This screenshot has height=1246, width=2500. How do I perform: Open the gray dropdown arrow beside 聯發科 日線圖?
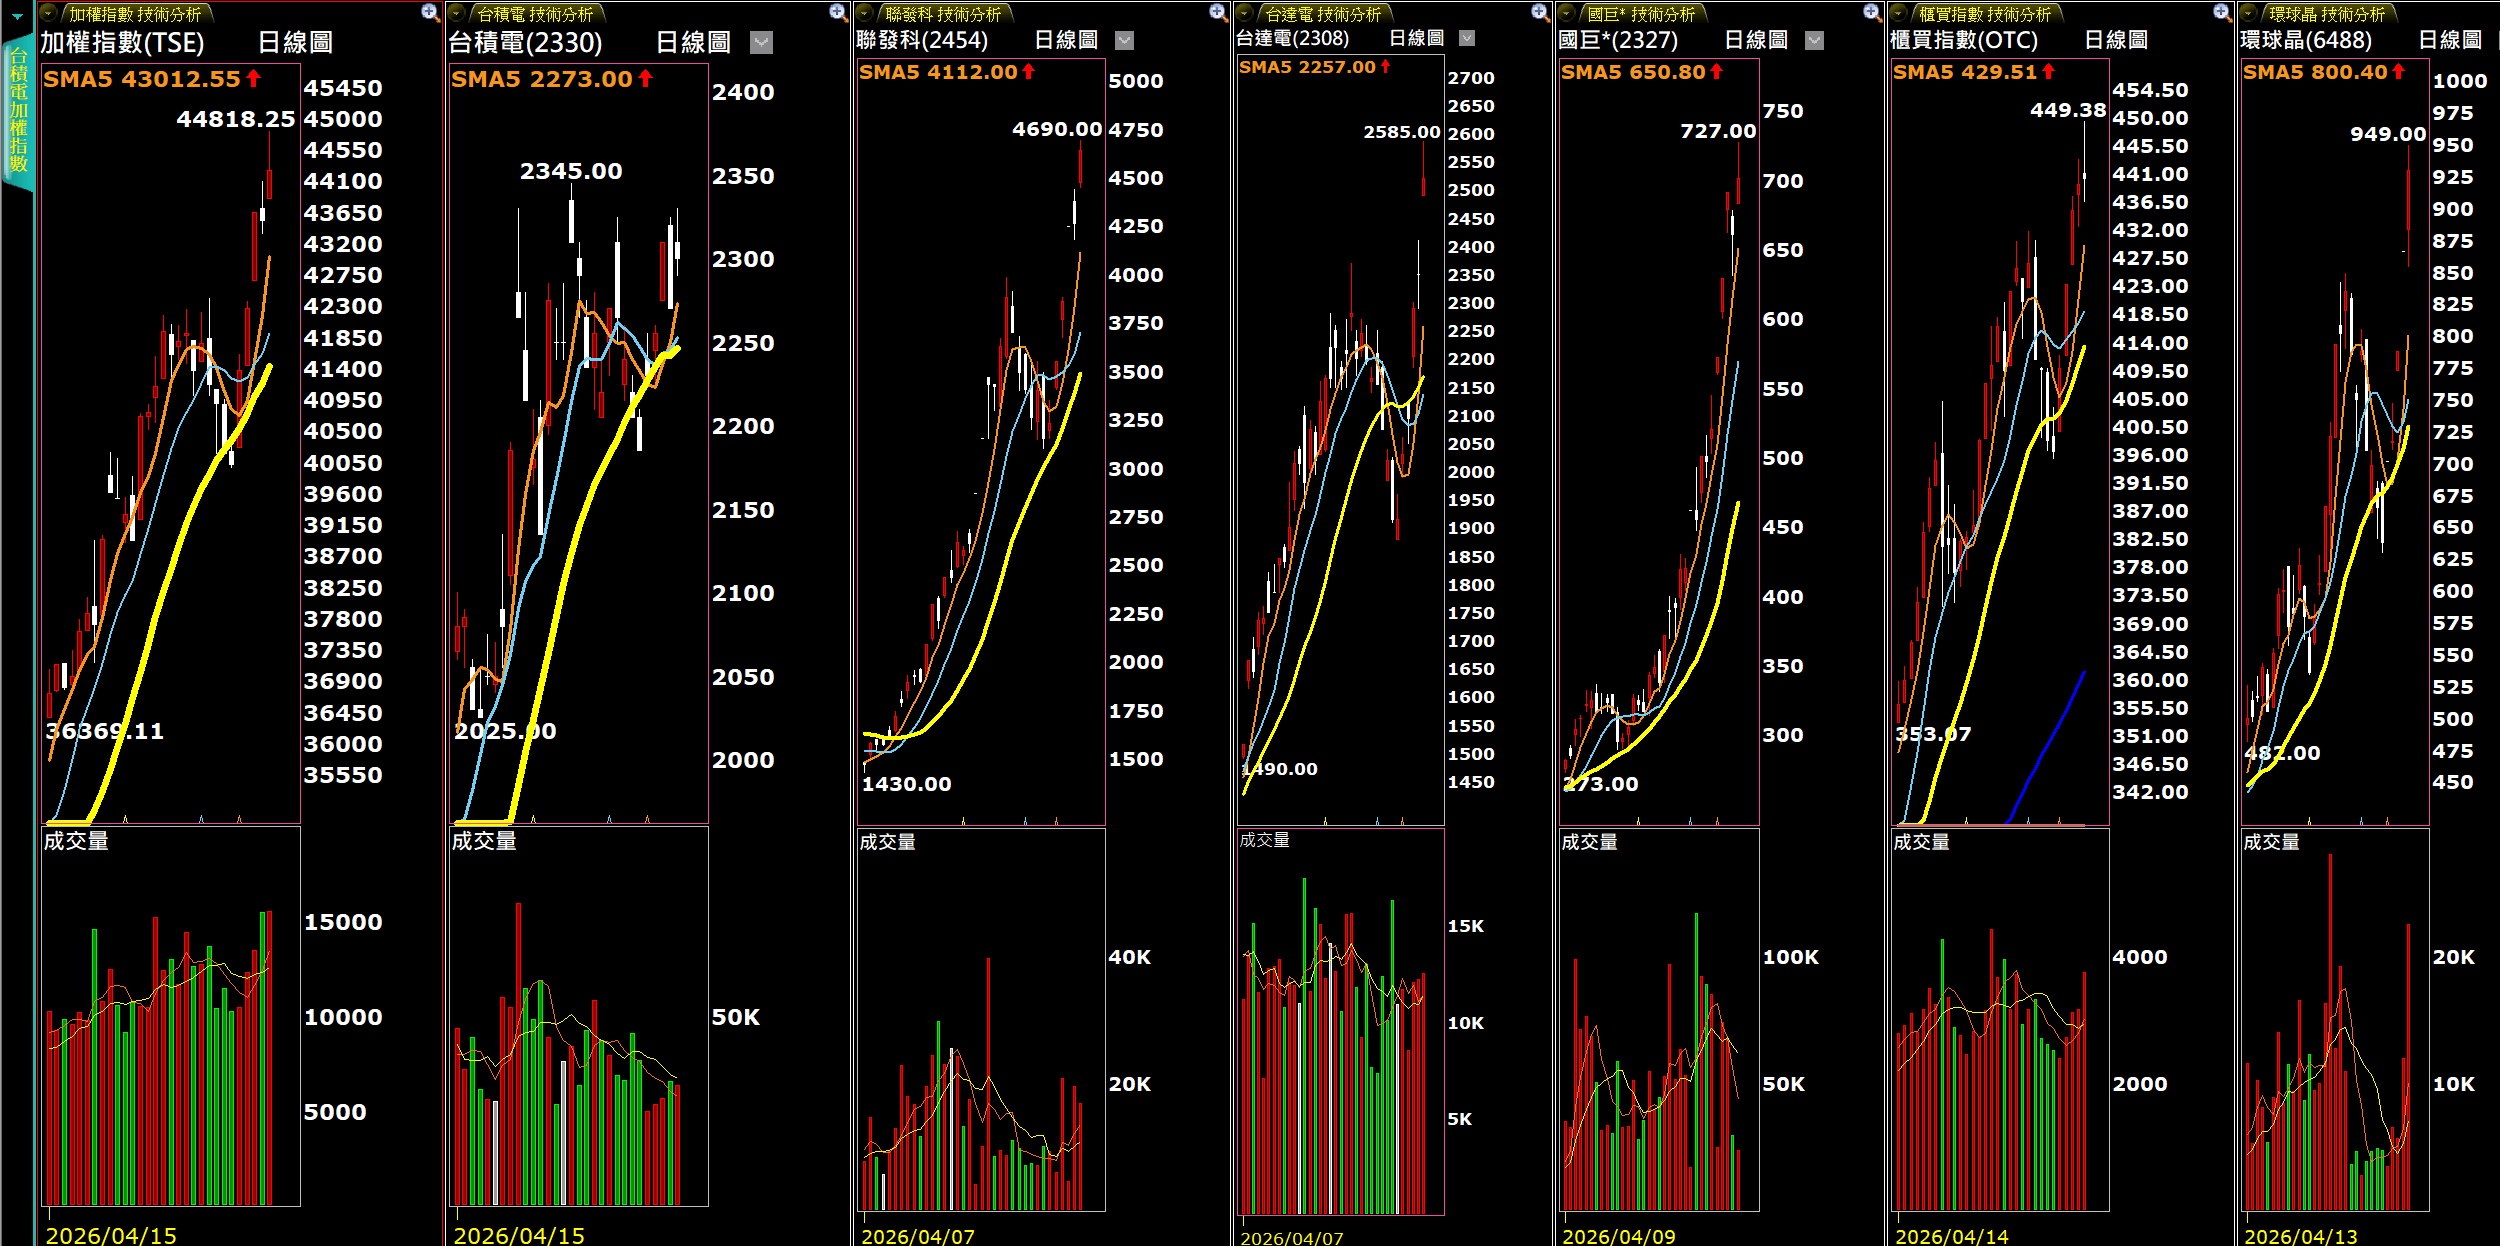(1124, 40)
